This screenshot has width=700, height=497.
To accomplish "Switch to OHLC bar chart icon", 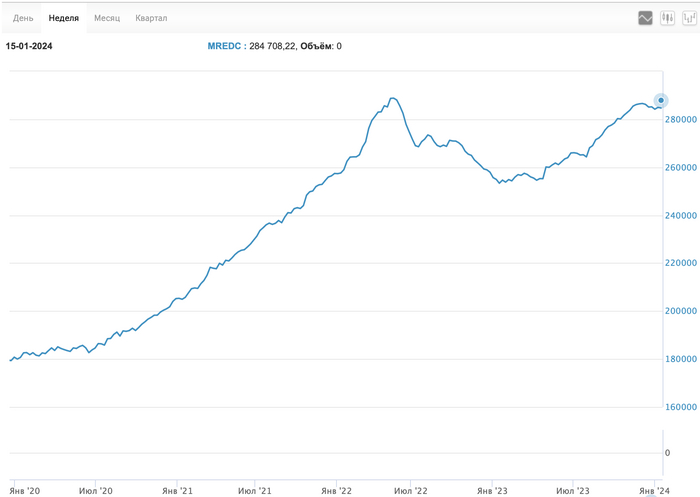I will 689,18.
